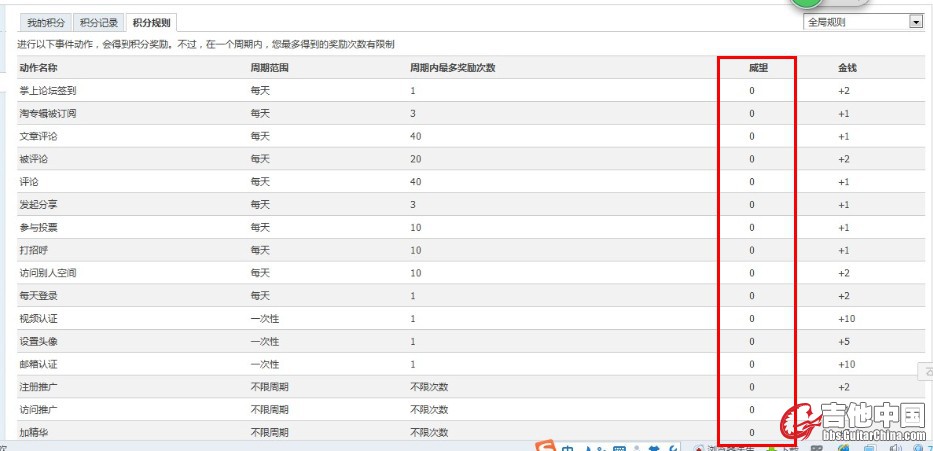
Task: Open the Sogou soft keyboard icon
Action: point(619,447)
